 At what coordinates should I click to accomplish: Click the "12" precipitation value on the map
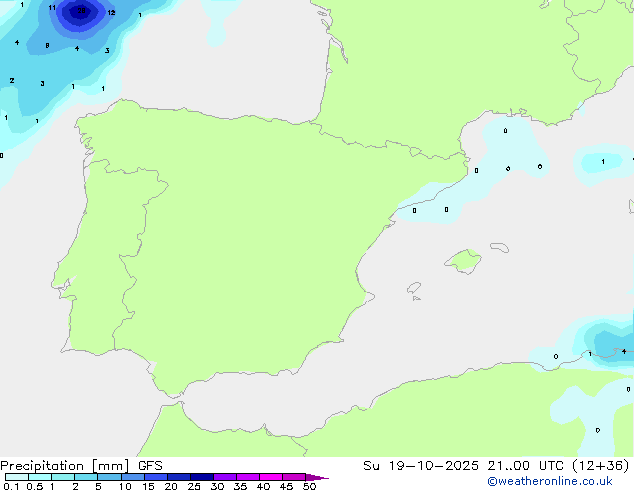(x=111, y=13)
